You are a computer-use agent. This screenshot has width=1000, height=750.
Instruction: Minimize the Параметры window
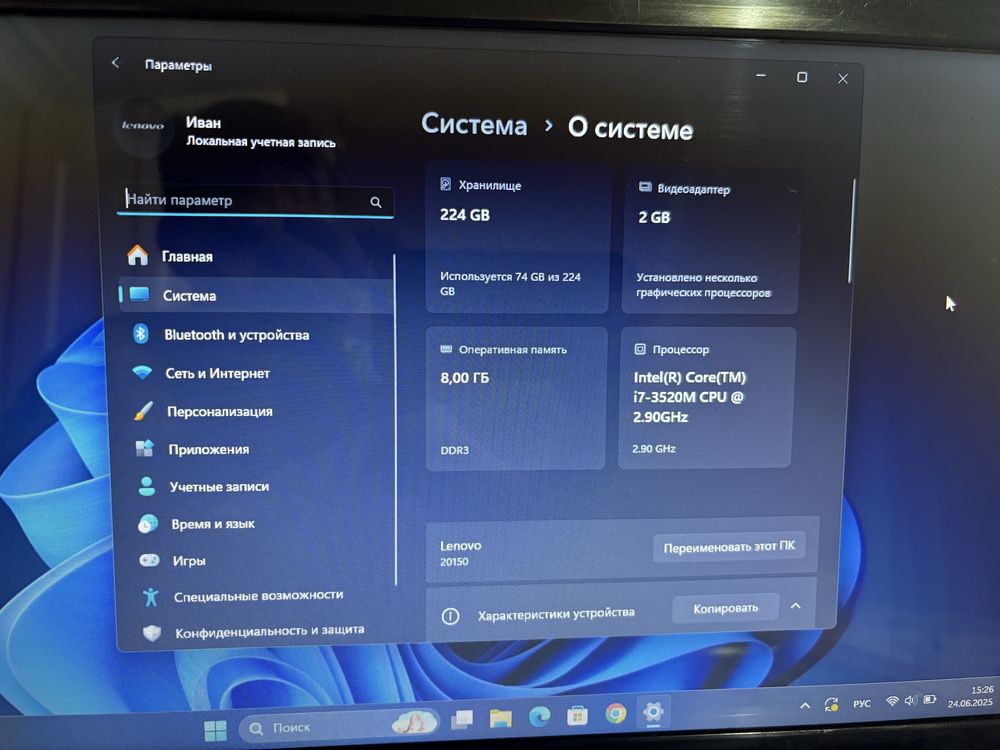(761, 75)
